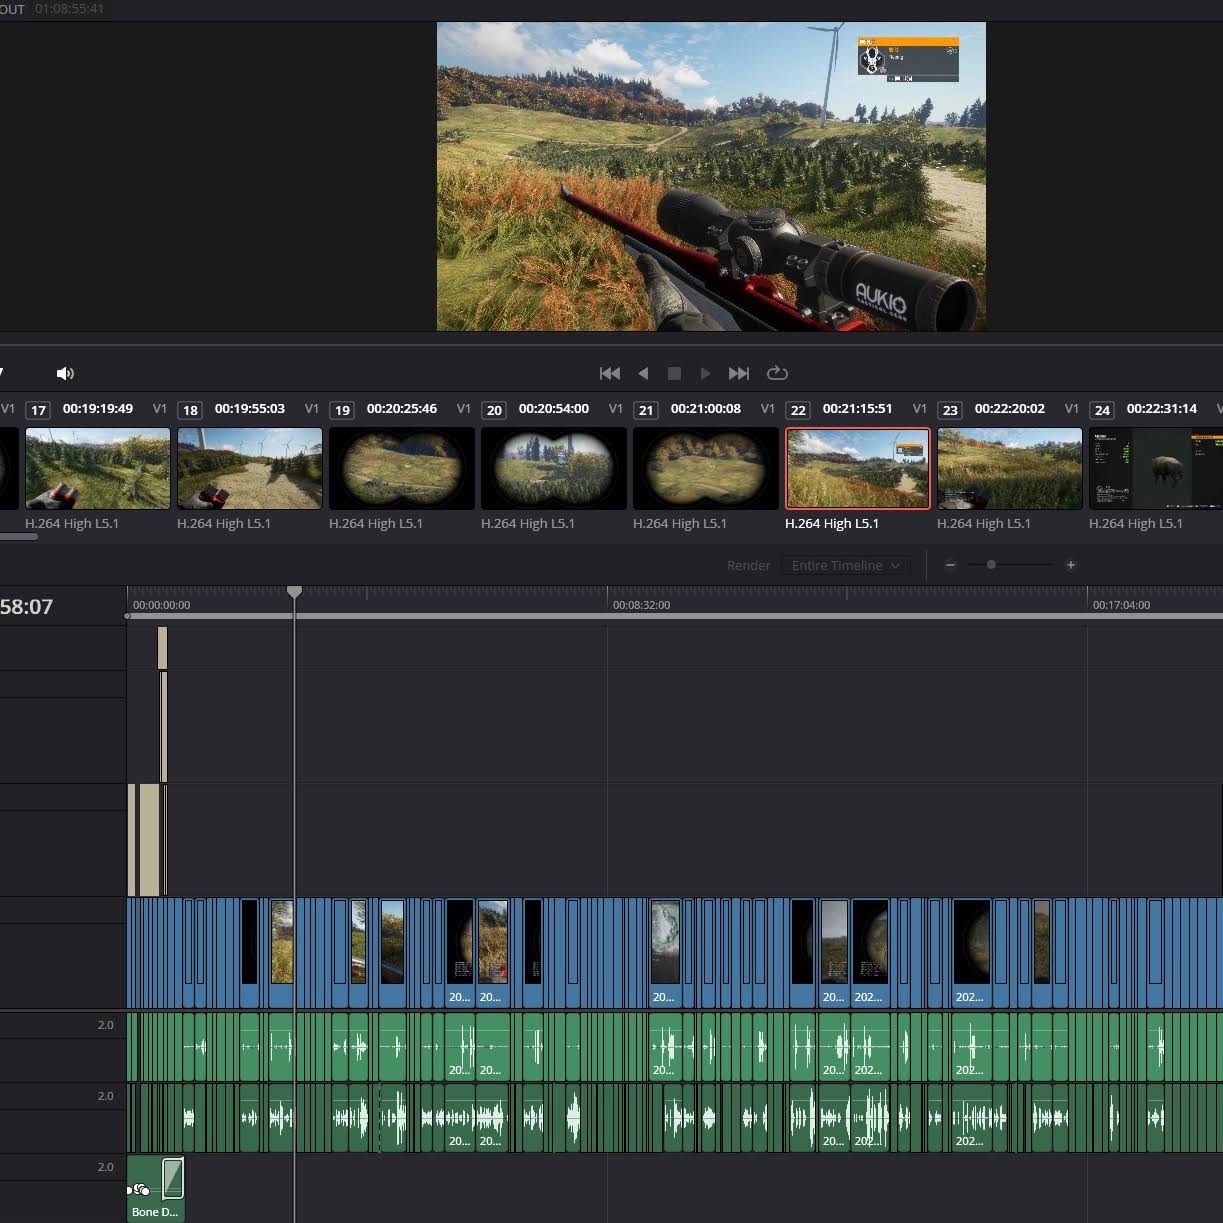Mute the viewer speaker icon
The width and height of the screenshot is (1223, 1223).
click(x=66, y=373)
